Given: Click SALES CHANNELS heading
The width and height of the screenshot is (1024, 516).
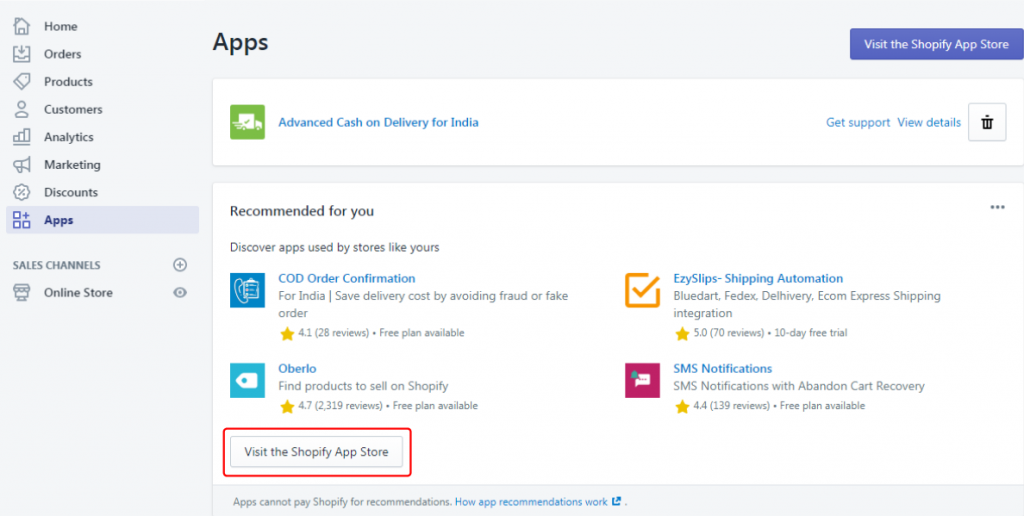Looking at the screenshot, I should [x=57, y=265].
